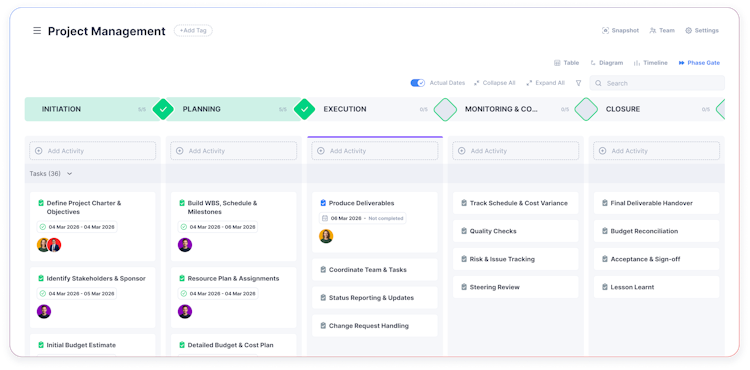This screenshot has height=370, width=750.
Task: Open the Settings button label
Action: coord(706,31)
